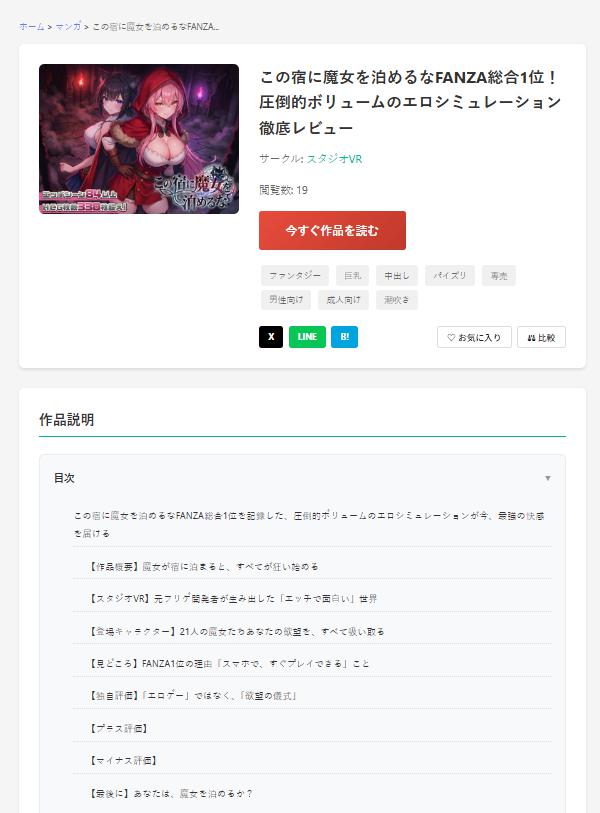Open the スタジオVR circle link
Viewport: 600px width, 813px height.
tap(334, 159)
